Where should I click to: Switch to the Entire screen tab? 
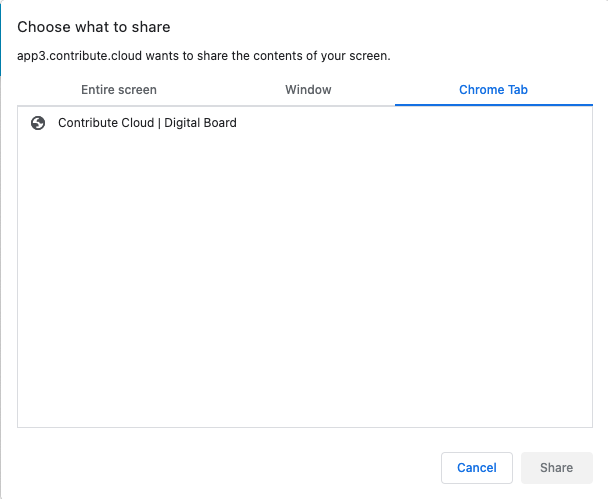point(119,90)
